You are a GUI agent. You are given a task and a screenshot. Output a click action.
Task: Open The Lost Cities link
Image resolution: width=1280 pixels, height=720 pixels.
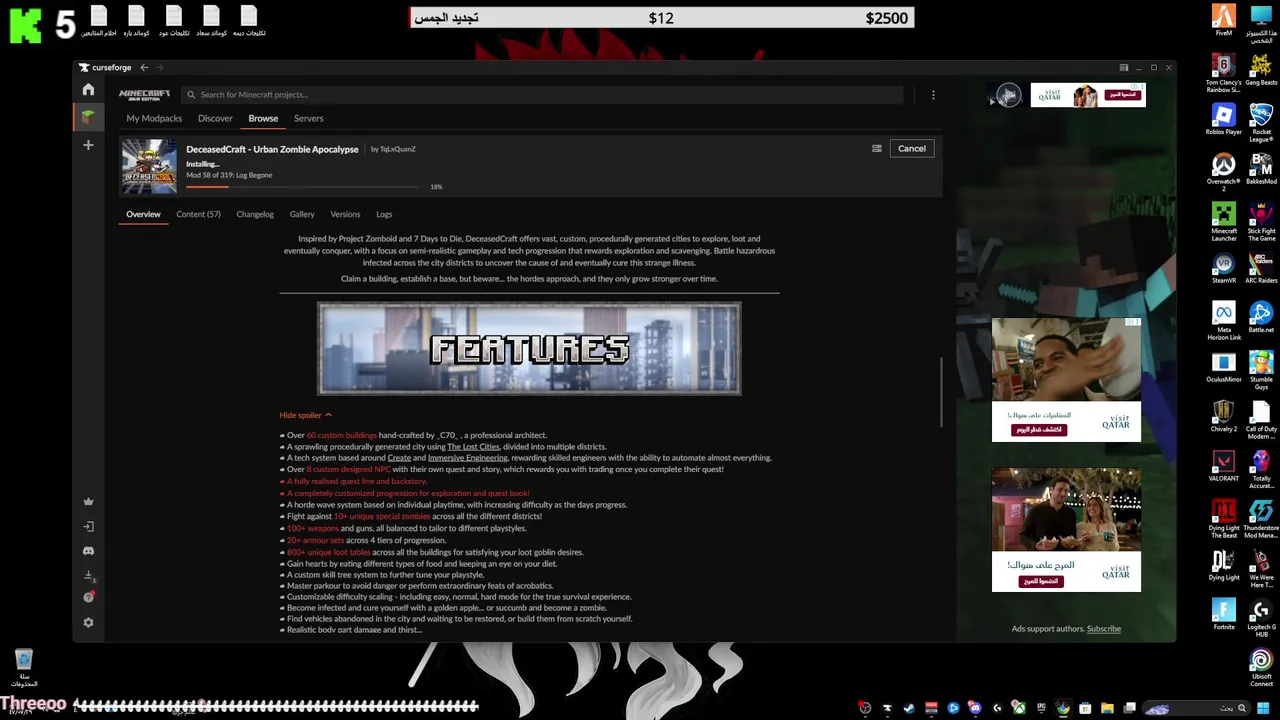tap(473, 447)
